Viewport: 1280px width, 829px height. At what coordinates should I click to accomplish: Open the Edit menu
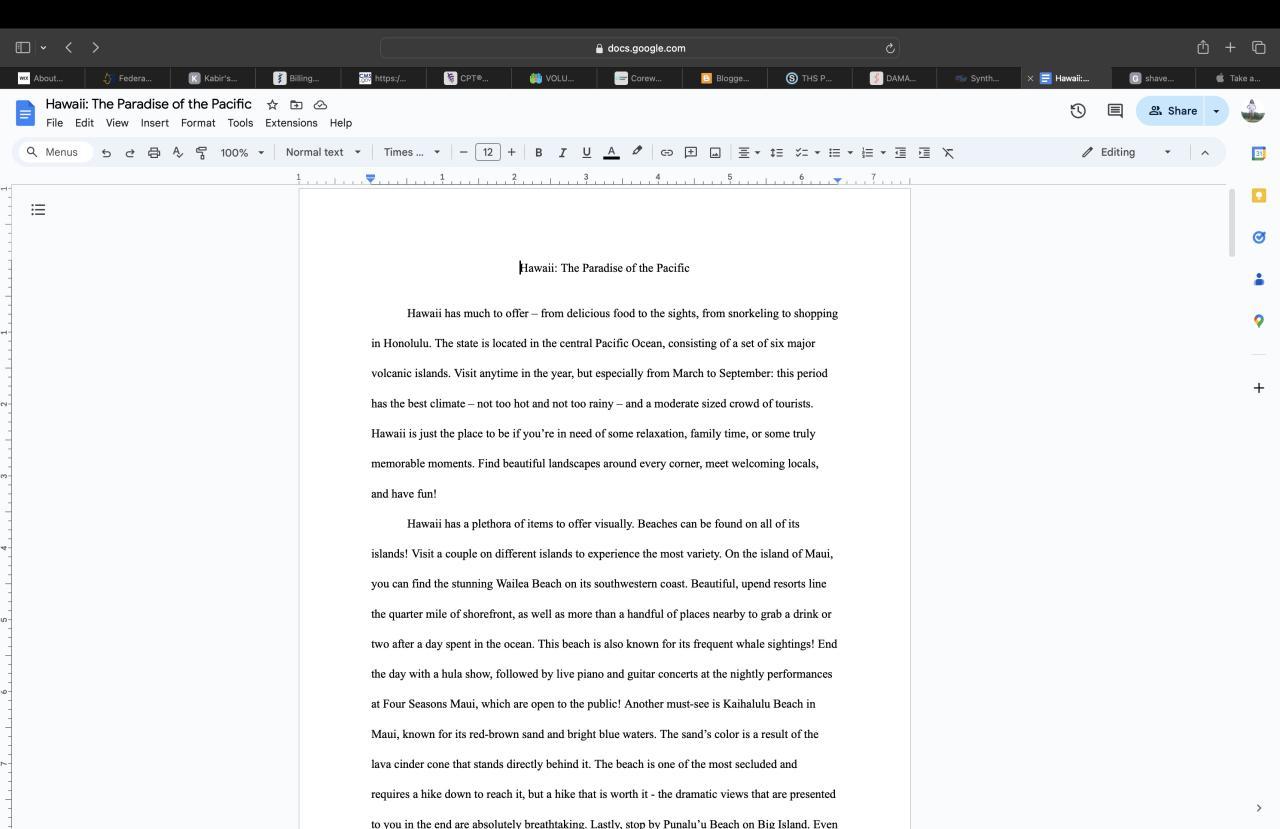84,123
